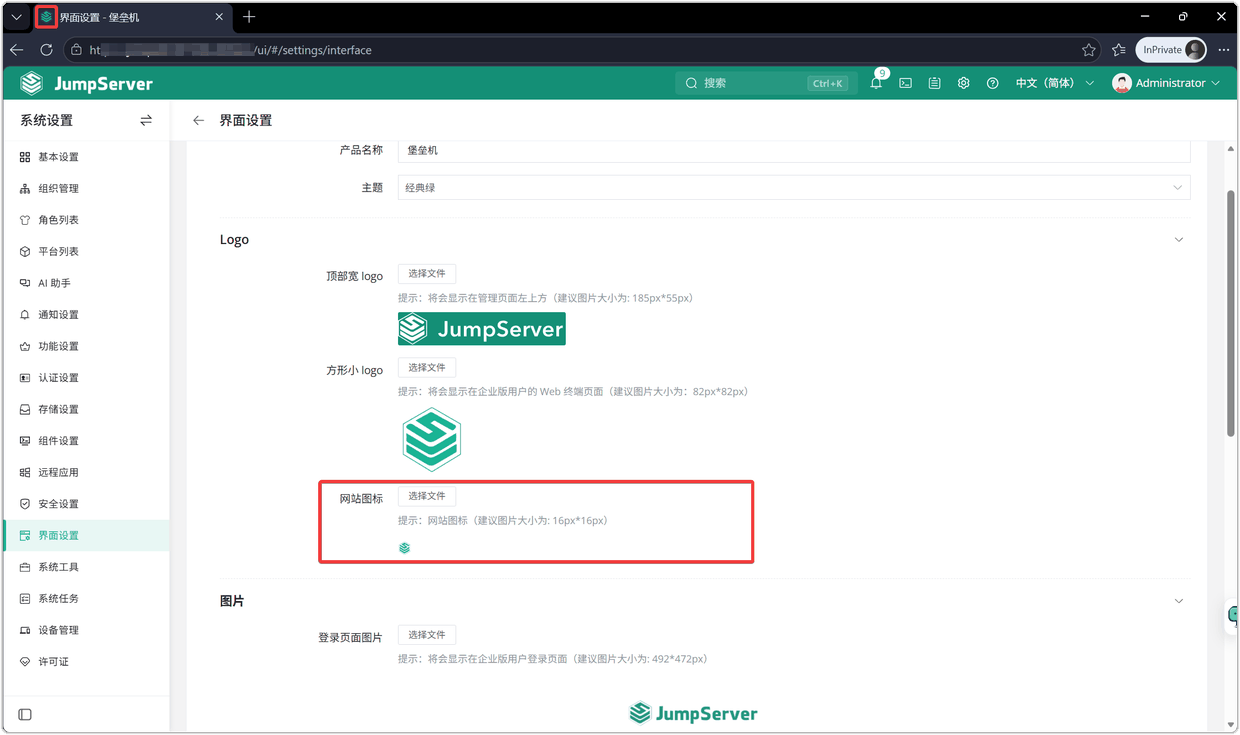The height and width of the screenshot is (735, 1240).
Task: Click the 产品名称 input field
Action: pyautogui.click(x=794, y=150)
